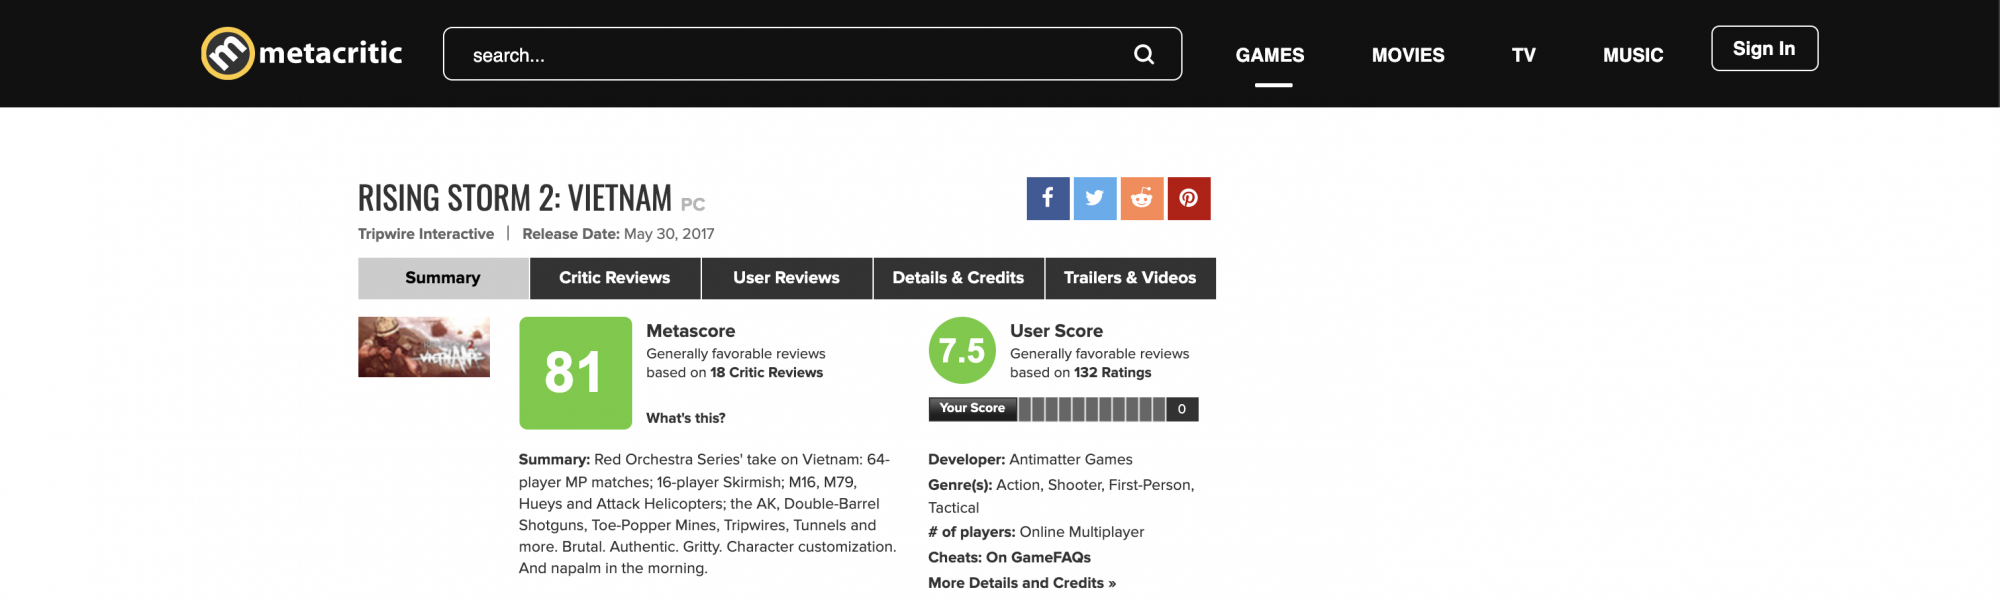Screen dimensions: 2000x600
Task: Share on Facebook icon
Action: point(1048,198)
